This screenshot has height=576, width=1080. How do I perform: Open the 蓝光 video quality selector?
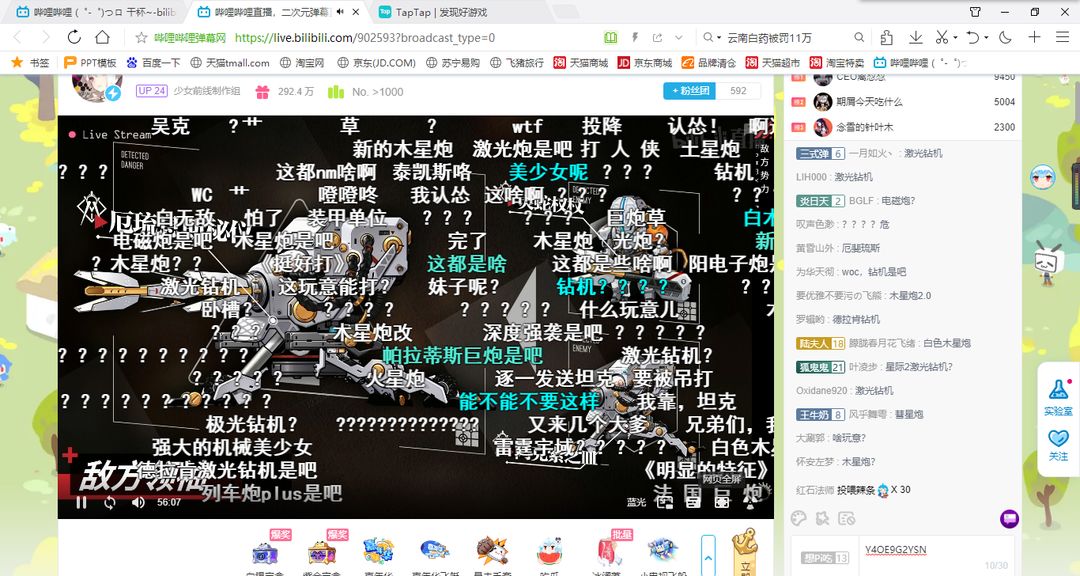click(x=636, y=502)
